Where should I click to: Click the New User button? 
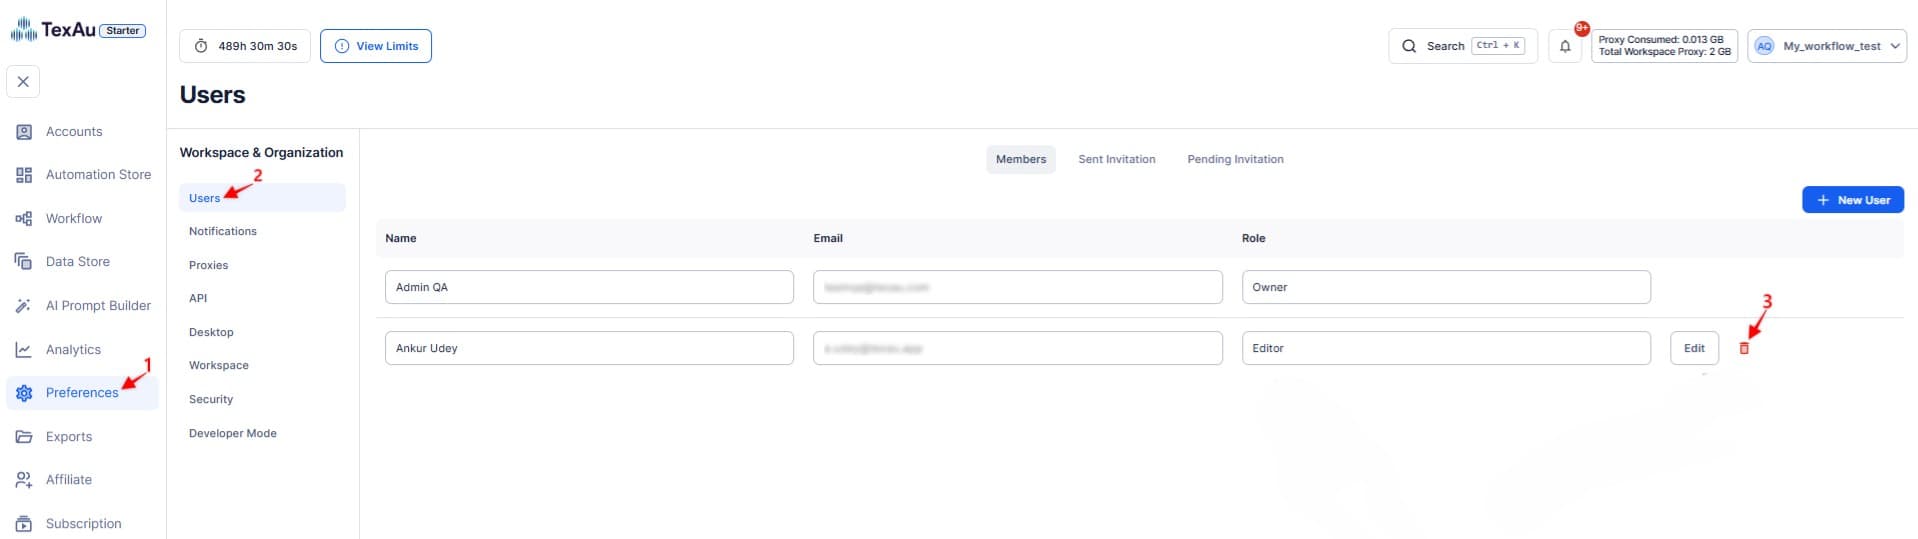coord(1852,200)
